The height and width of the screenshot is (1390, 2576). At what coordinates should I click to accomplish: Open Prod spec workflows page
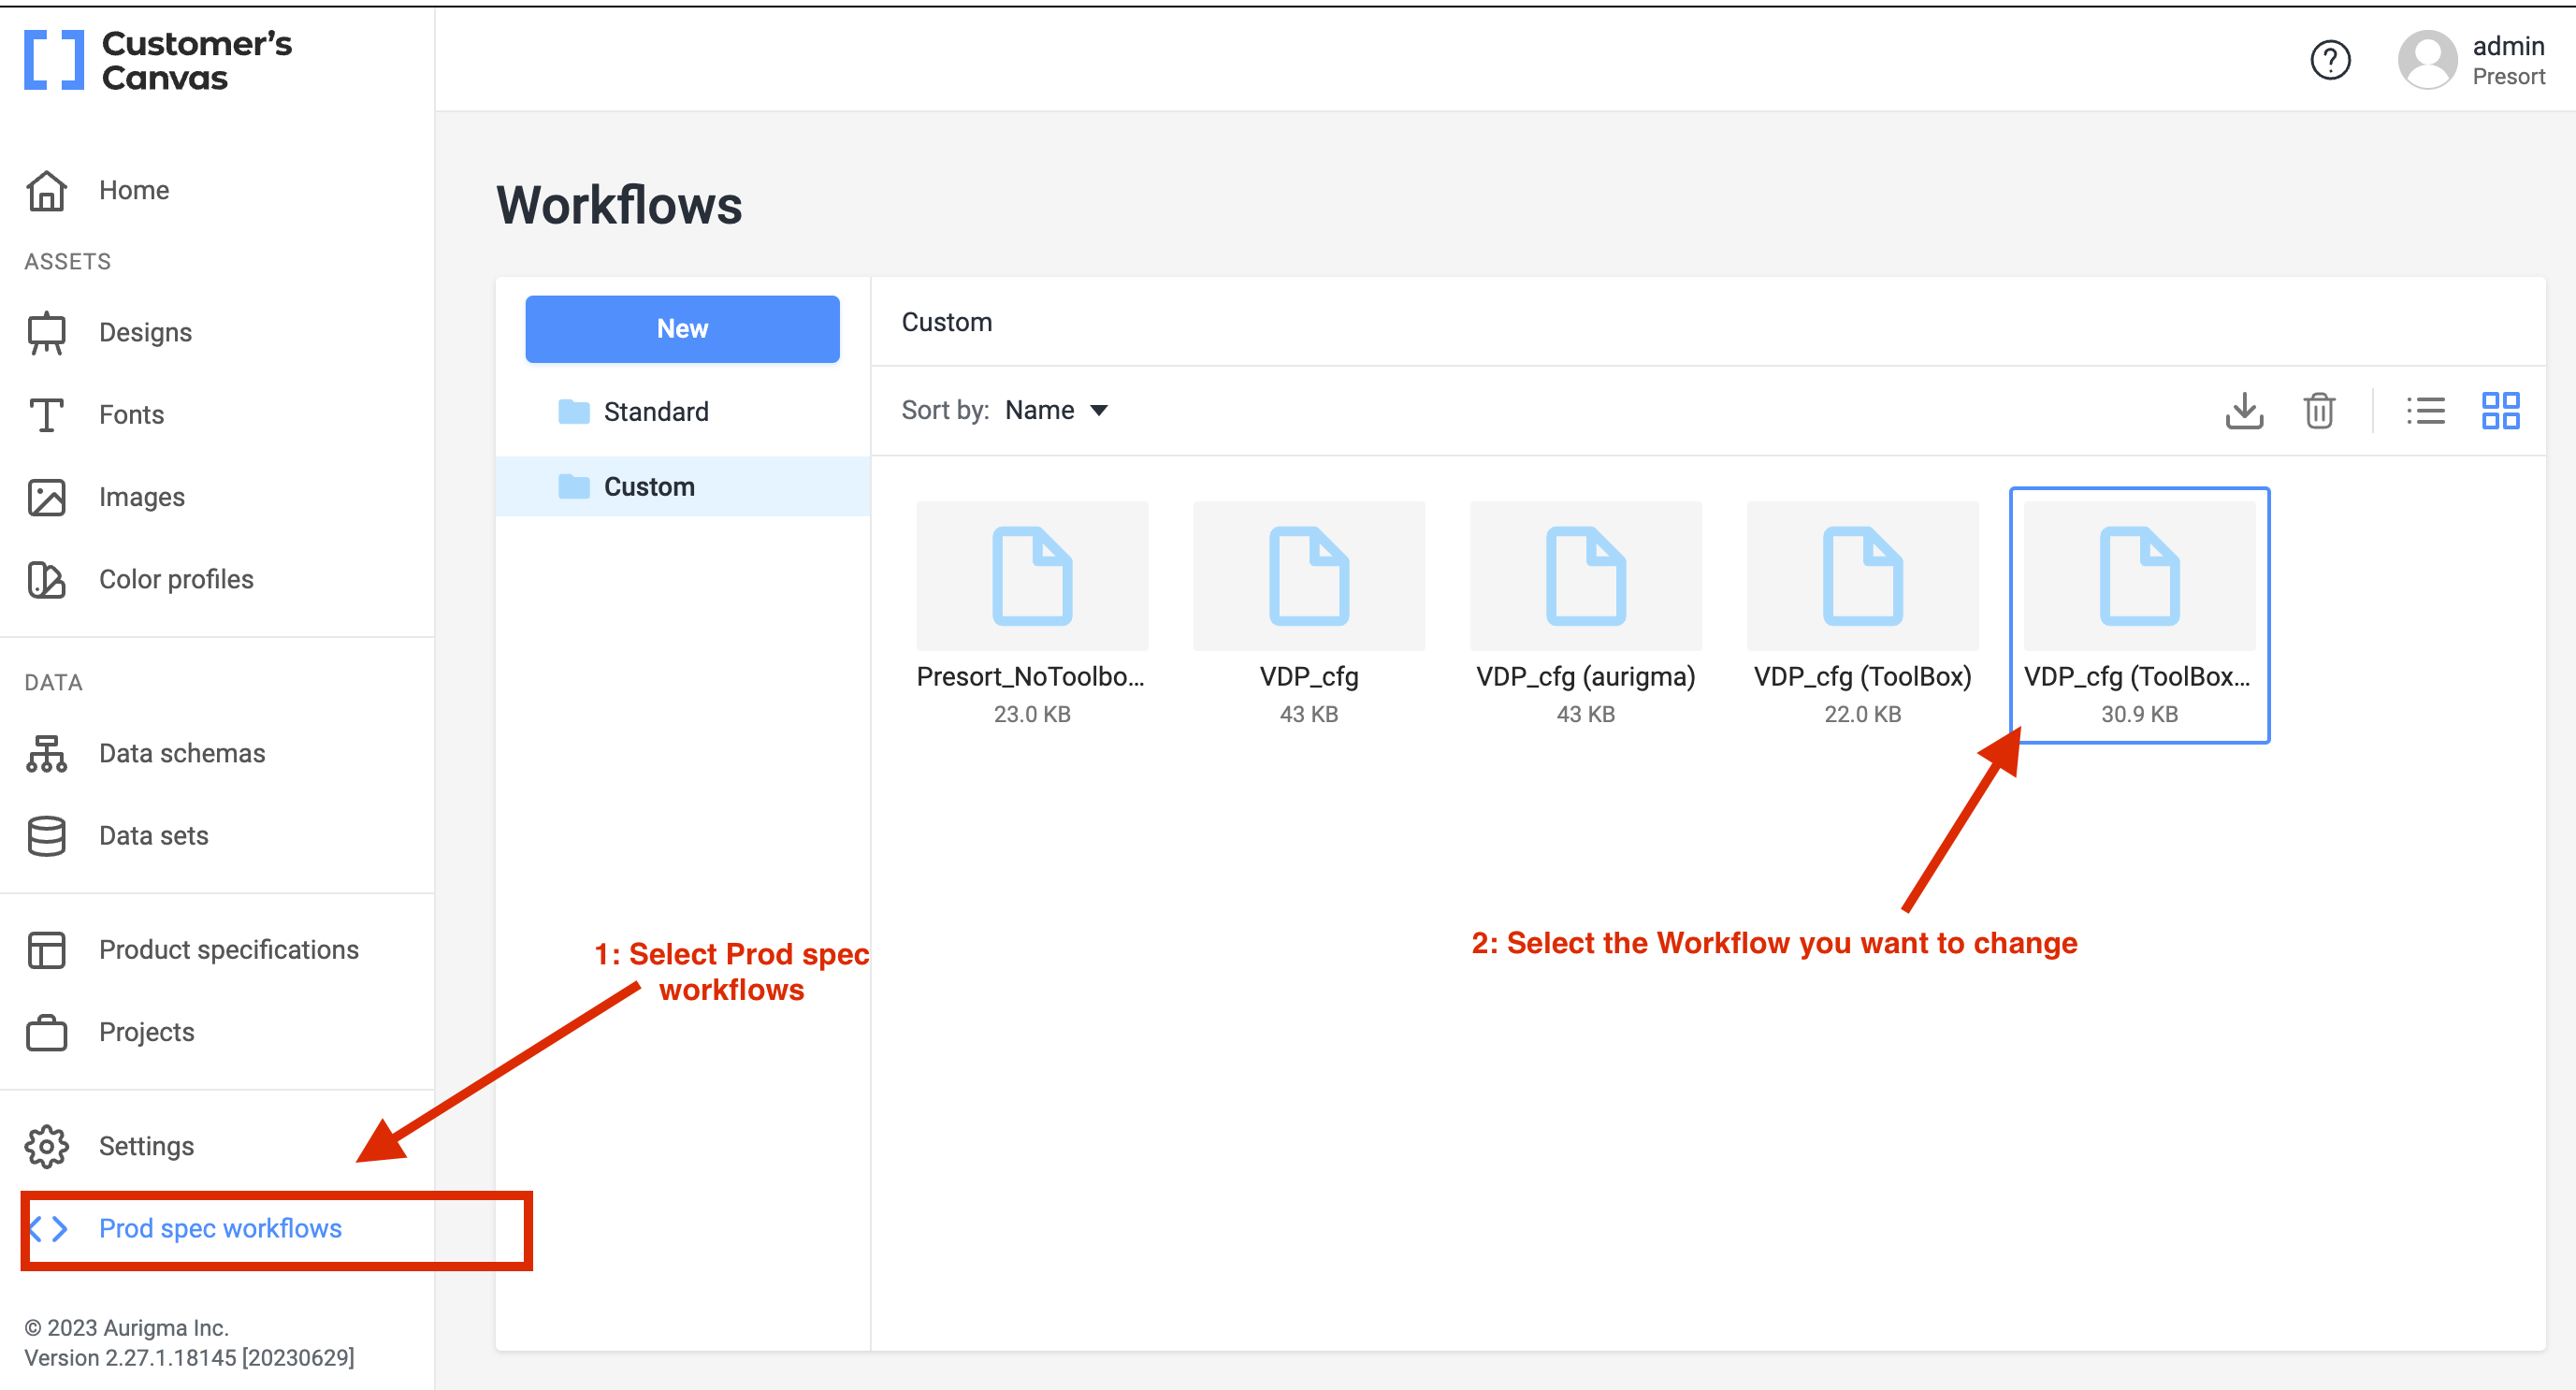pyautogui.click(x=220, y=1228)
